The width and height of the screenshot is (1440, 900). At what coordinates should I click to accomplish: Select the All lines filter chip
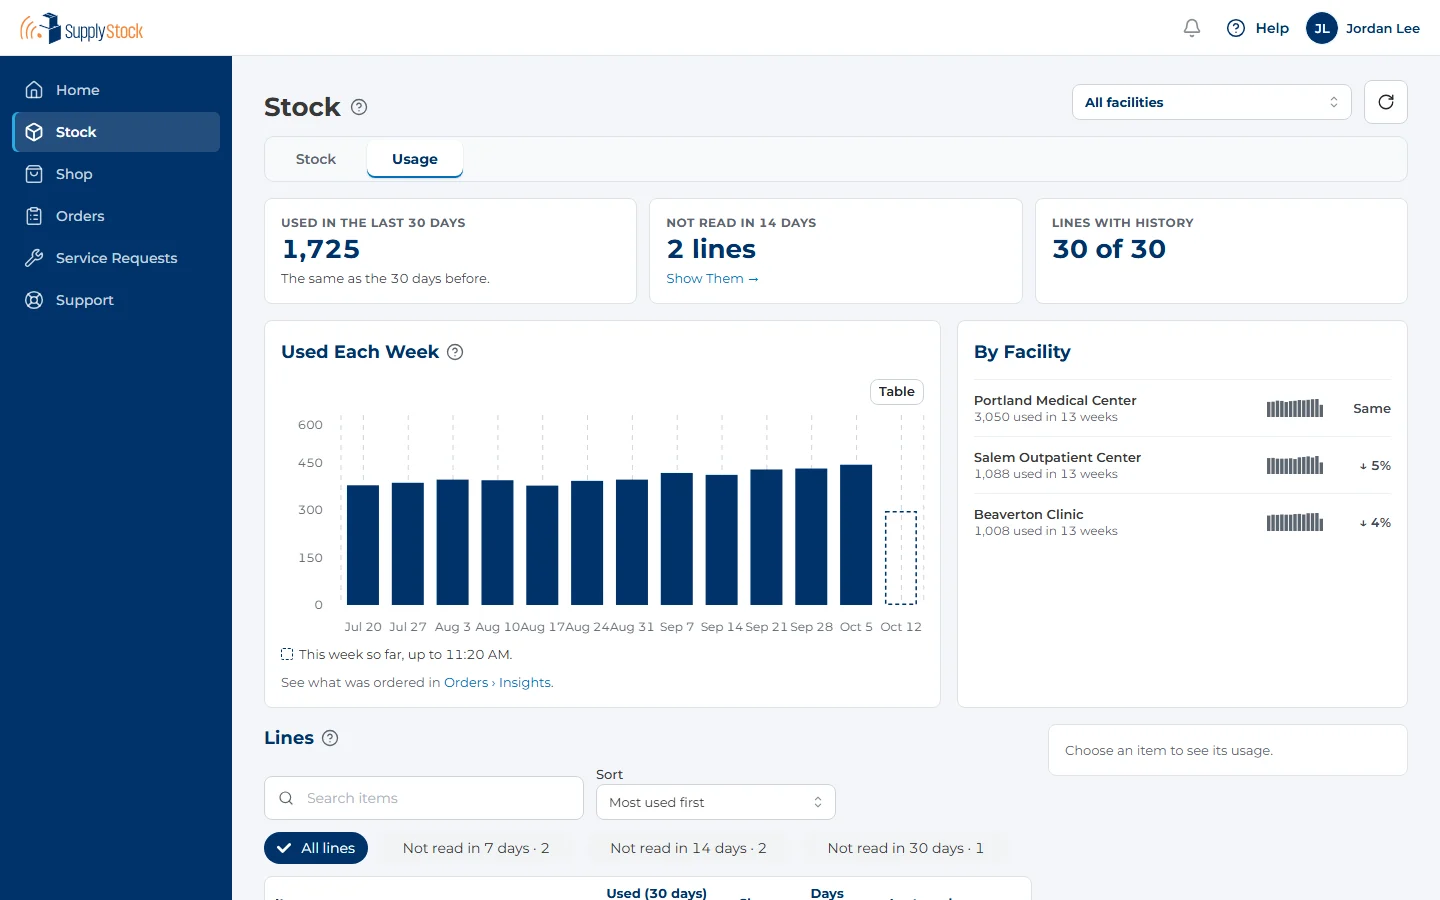(x=316, y=848)
